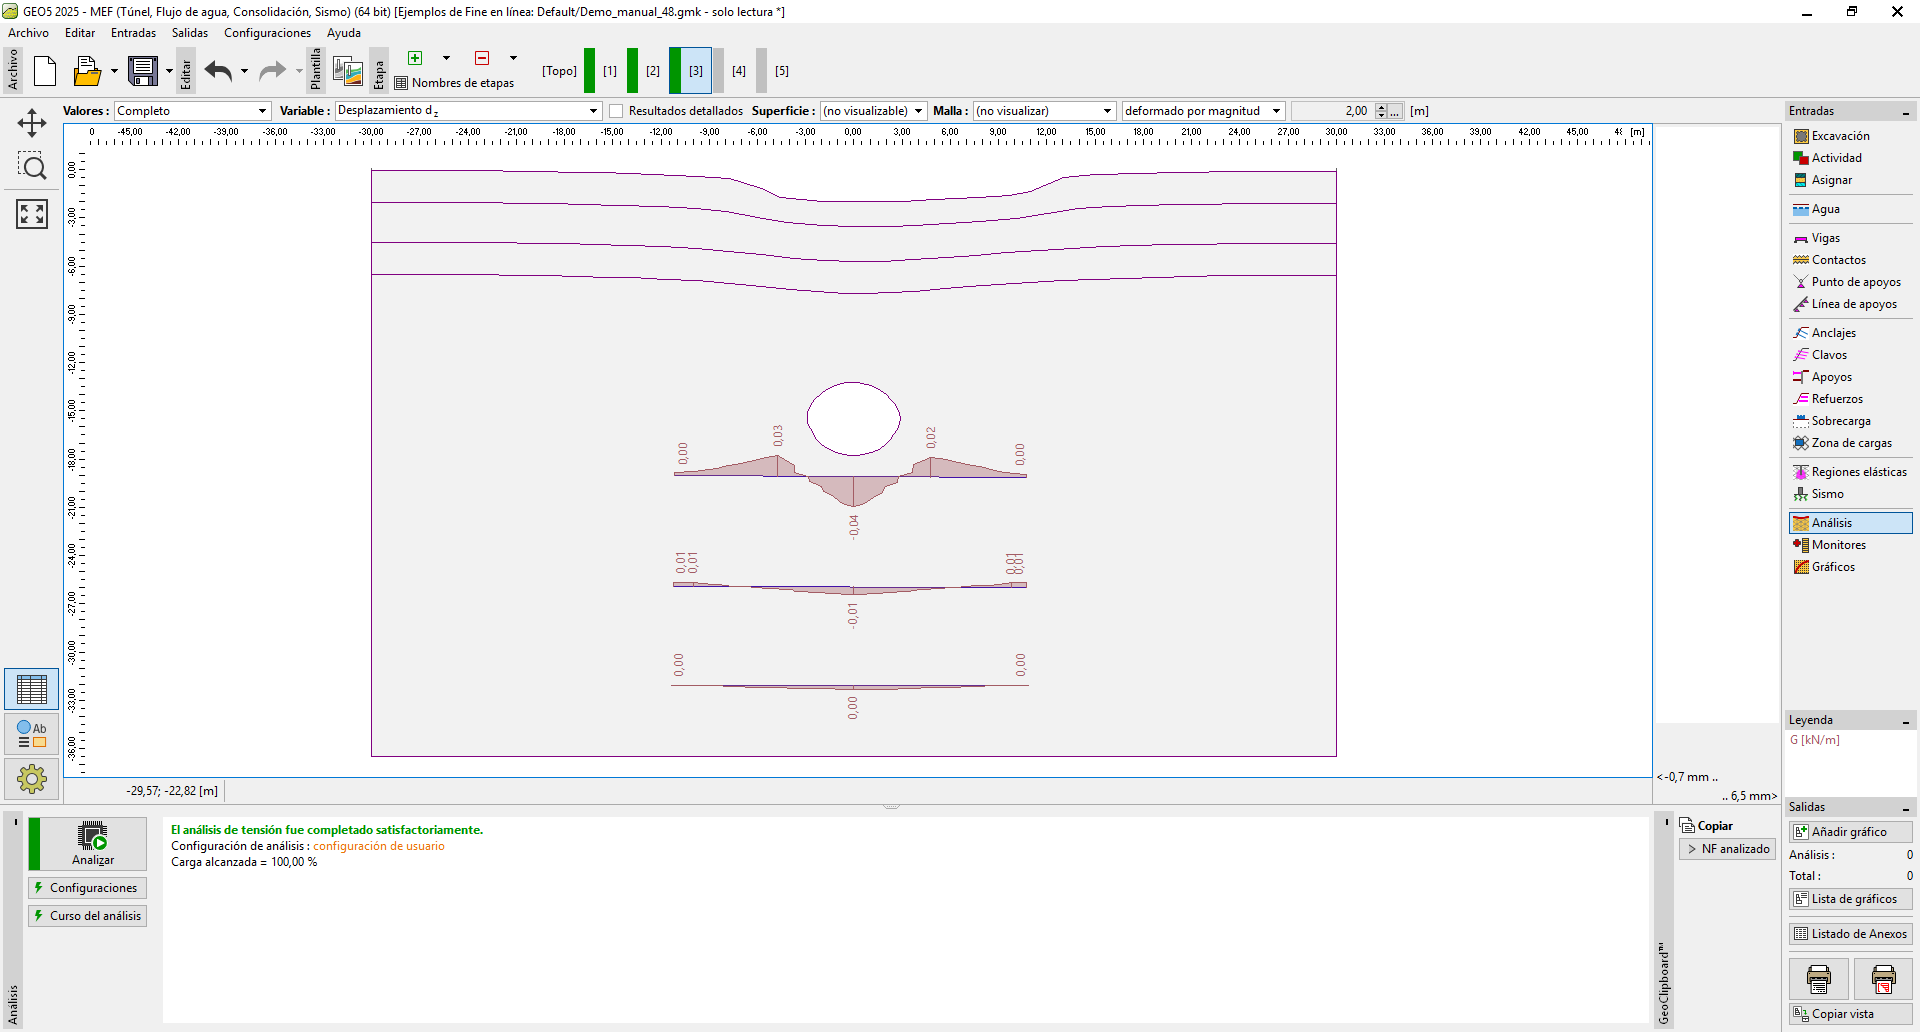Select the pan view tool
Screen dimensions: 1920x1032
click(32, 123)
